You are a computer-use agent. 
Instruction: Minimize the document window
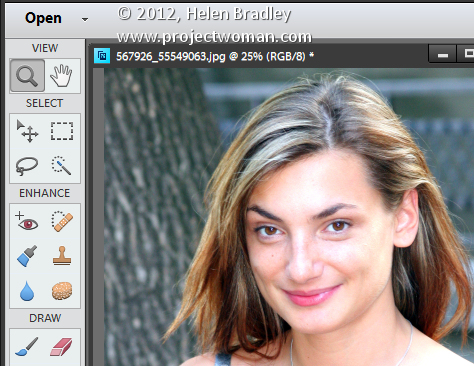click(442, 55)
